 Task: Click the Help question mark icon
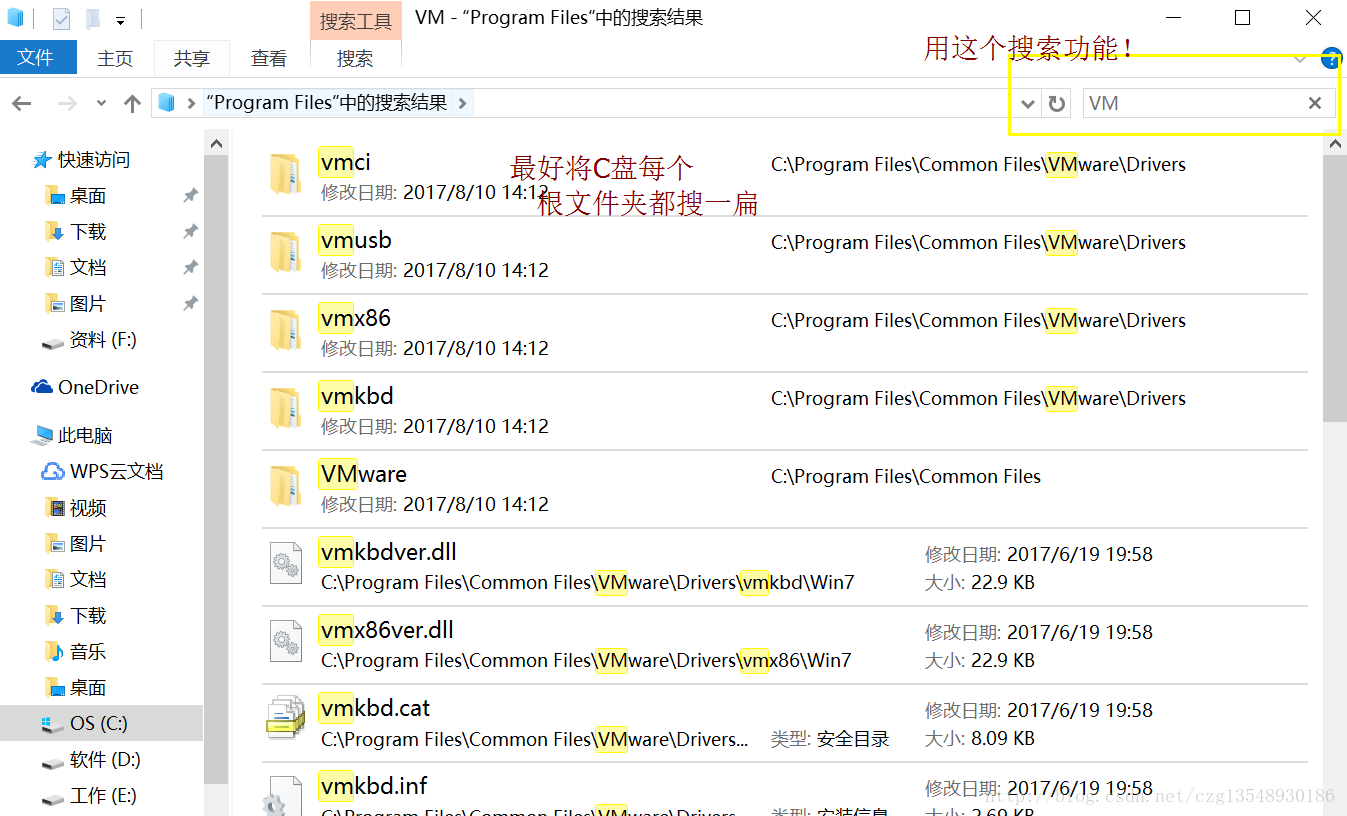pos(1331,59)
